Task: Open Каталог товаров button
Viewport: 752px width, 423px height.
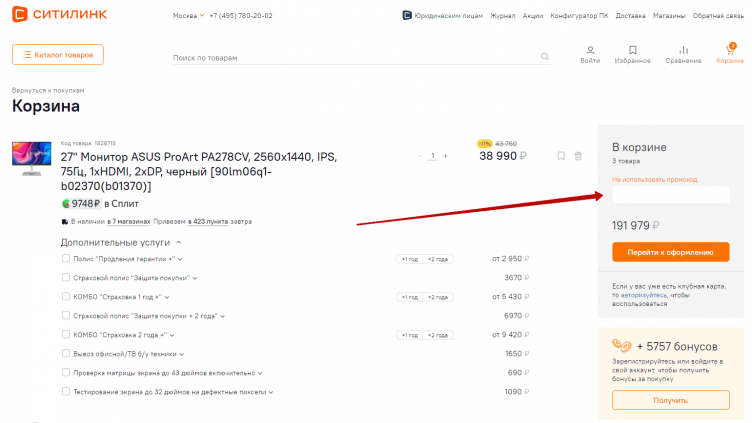Action: click(58, 55)
